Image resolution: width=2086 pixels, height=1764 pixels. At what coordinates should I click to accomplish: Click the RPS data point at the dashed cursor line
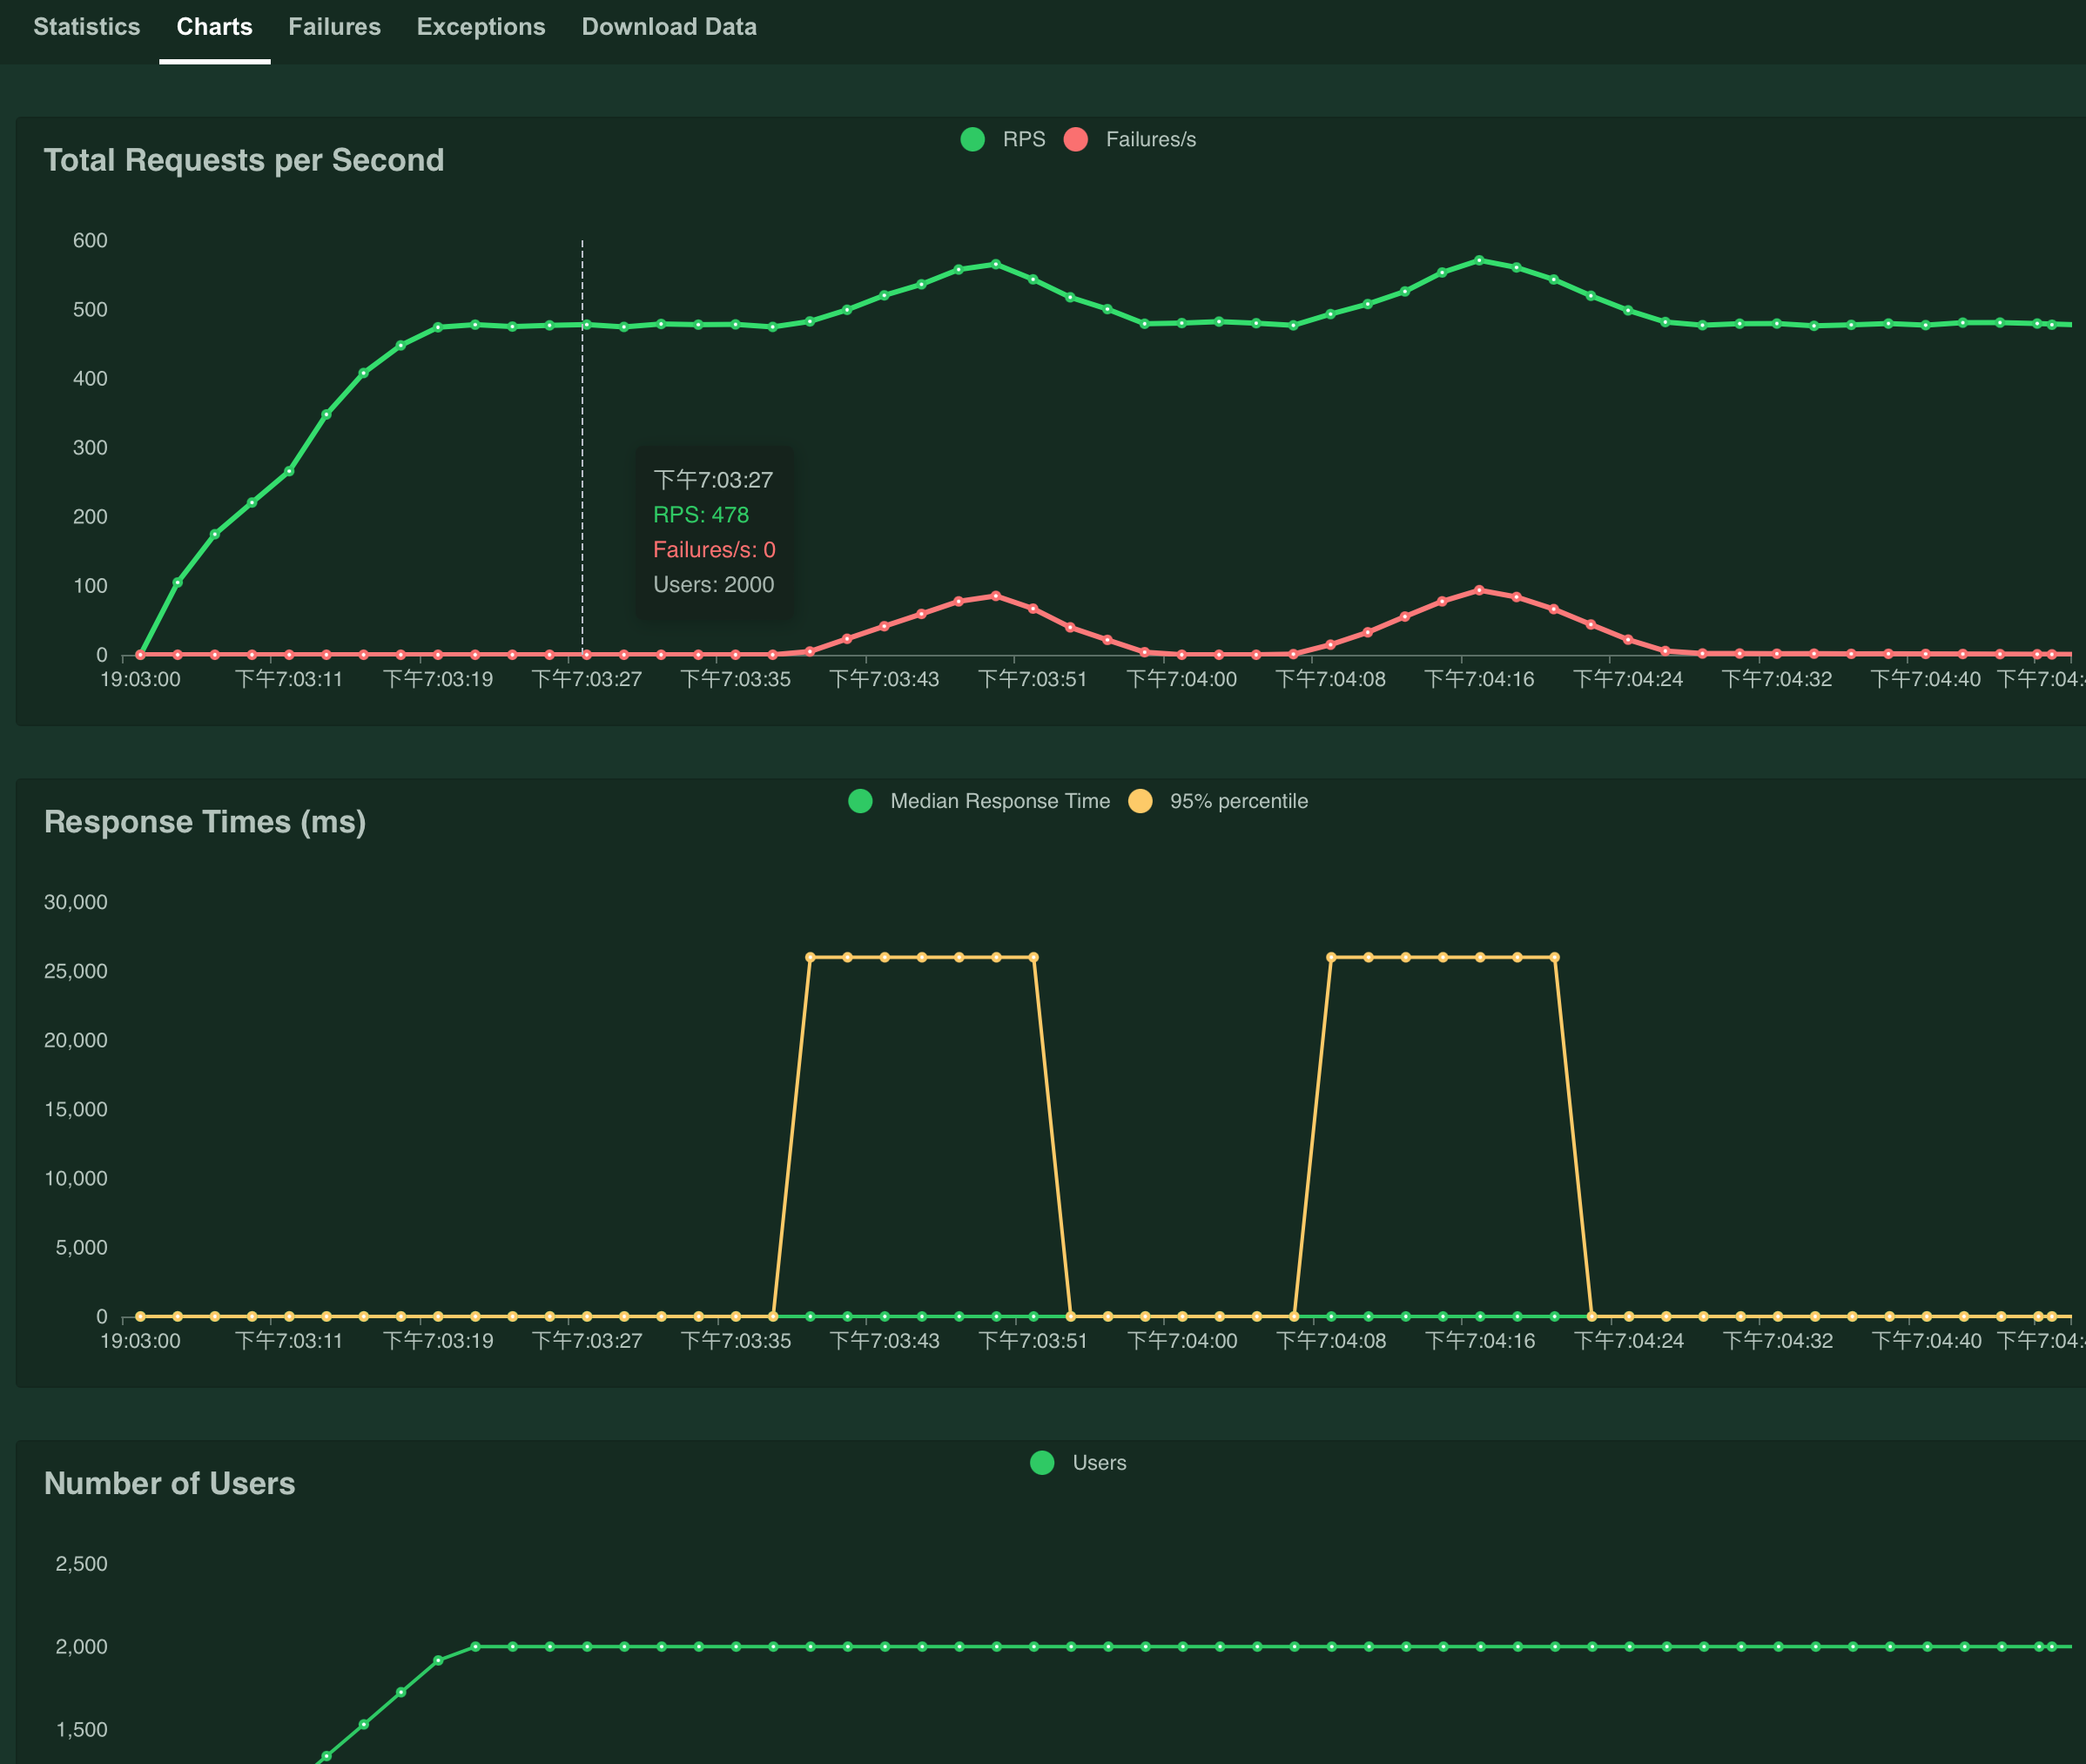point(586,325)
